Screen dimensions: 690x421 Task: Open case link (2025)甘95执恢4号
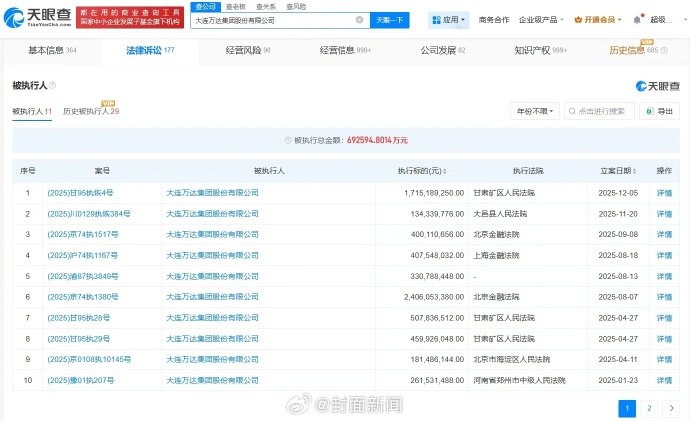79,192
